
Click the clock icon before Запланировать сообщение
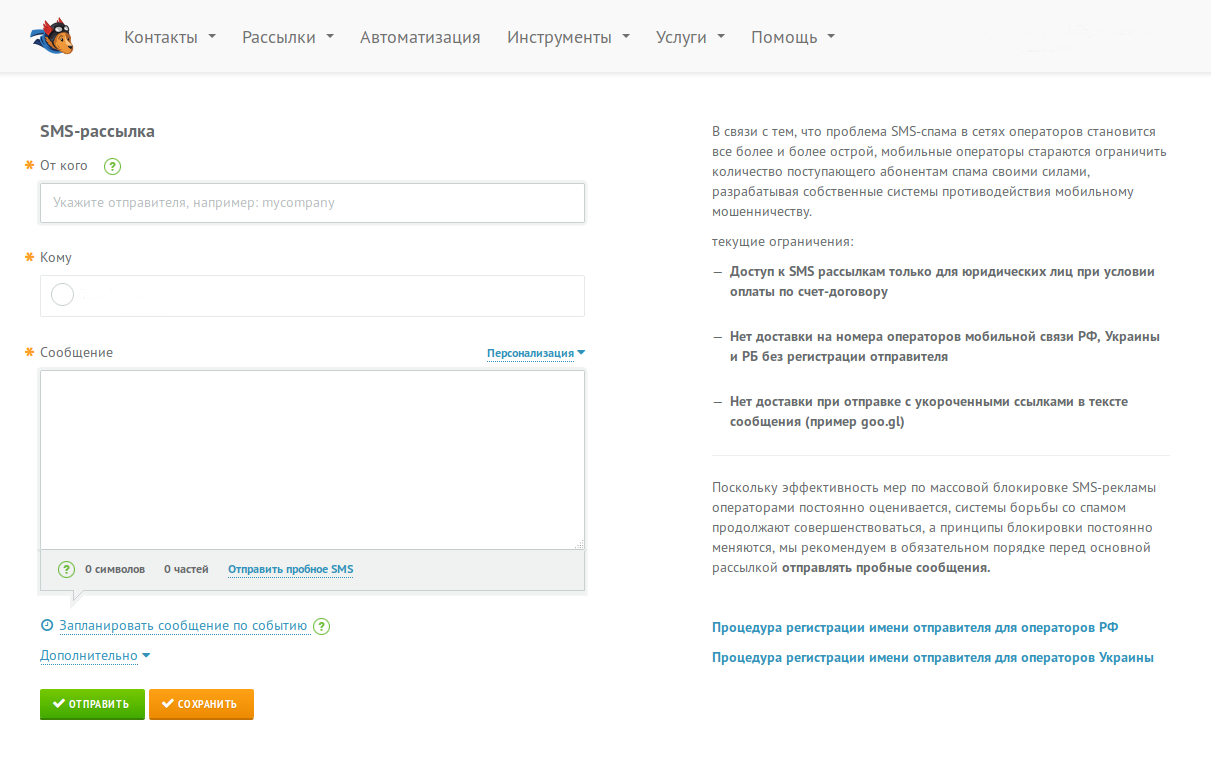point(46,626)
